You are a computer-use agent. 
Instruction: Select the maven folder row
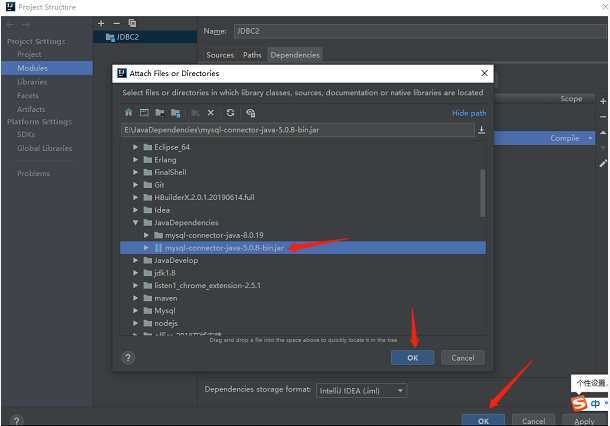(303, 298)
